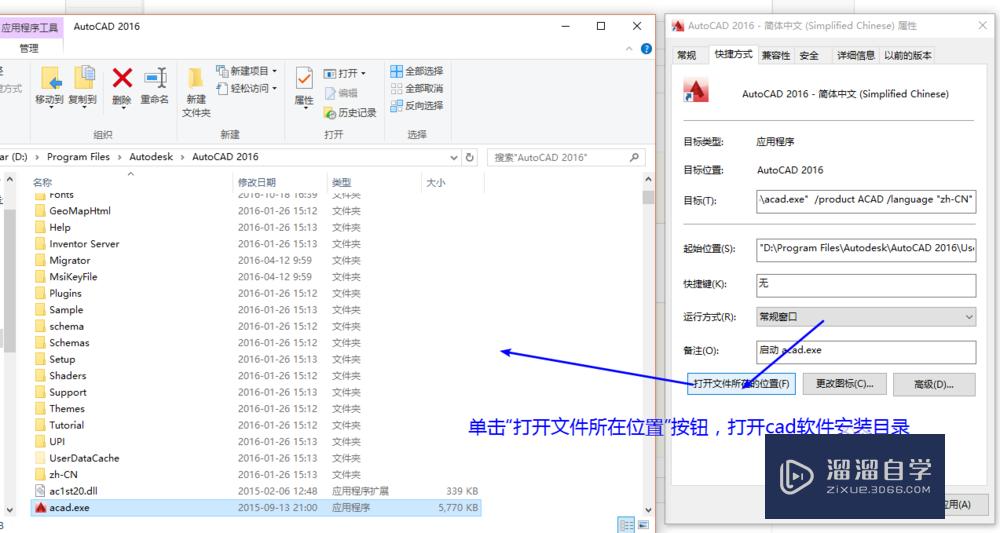The width and height of the screenshot is (1000, 533).
Task: Sort by the Type (类型) column header
Action: [341, 182]
